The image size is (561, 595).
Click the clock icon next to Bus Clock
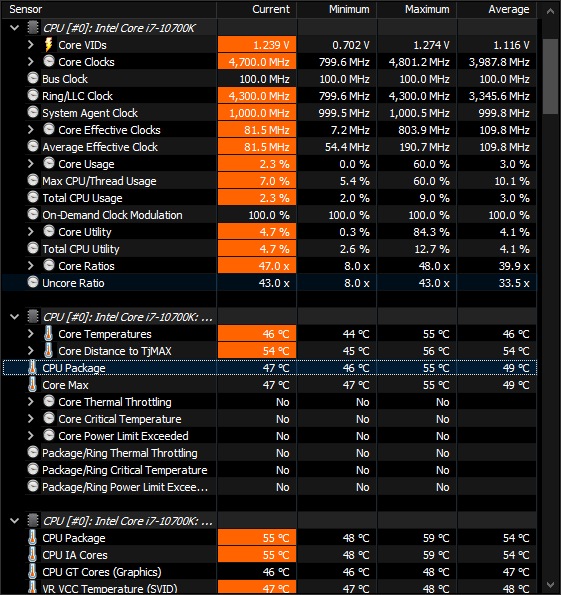33,78
